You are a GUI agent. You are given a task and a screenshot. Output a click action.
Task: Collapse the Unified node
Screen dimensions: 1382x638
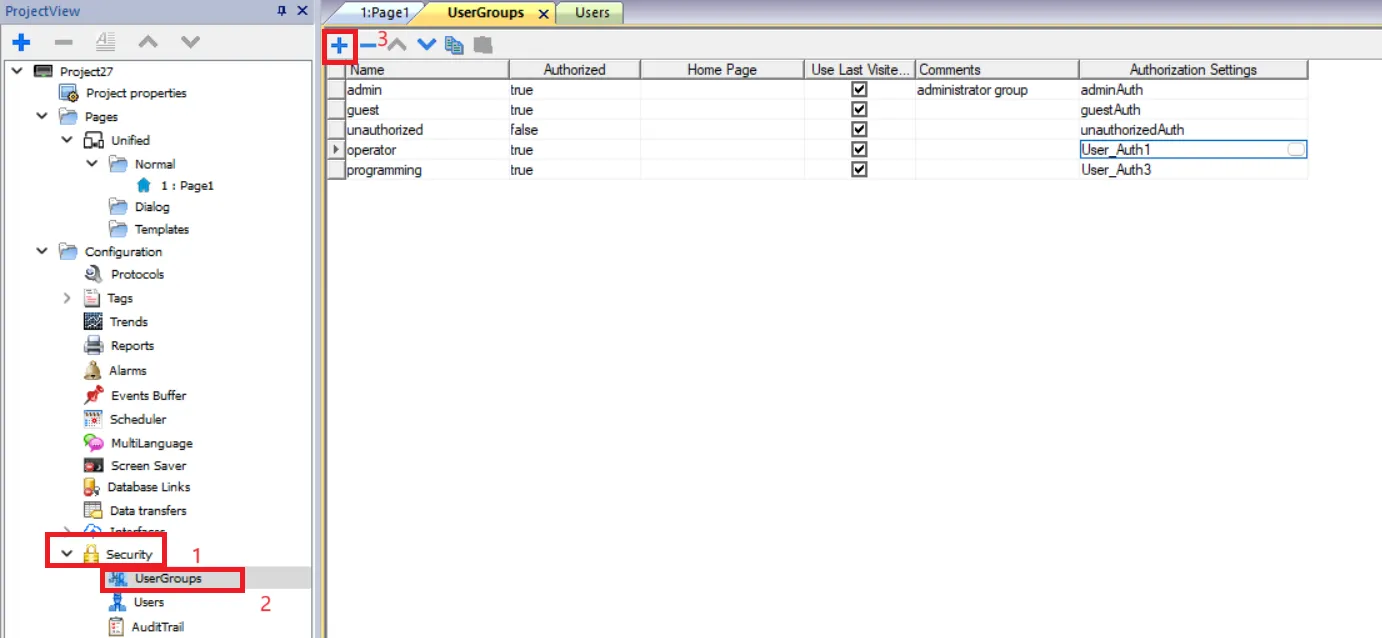click(x=67, y=140)
